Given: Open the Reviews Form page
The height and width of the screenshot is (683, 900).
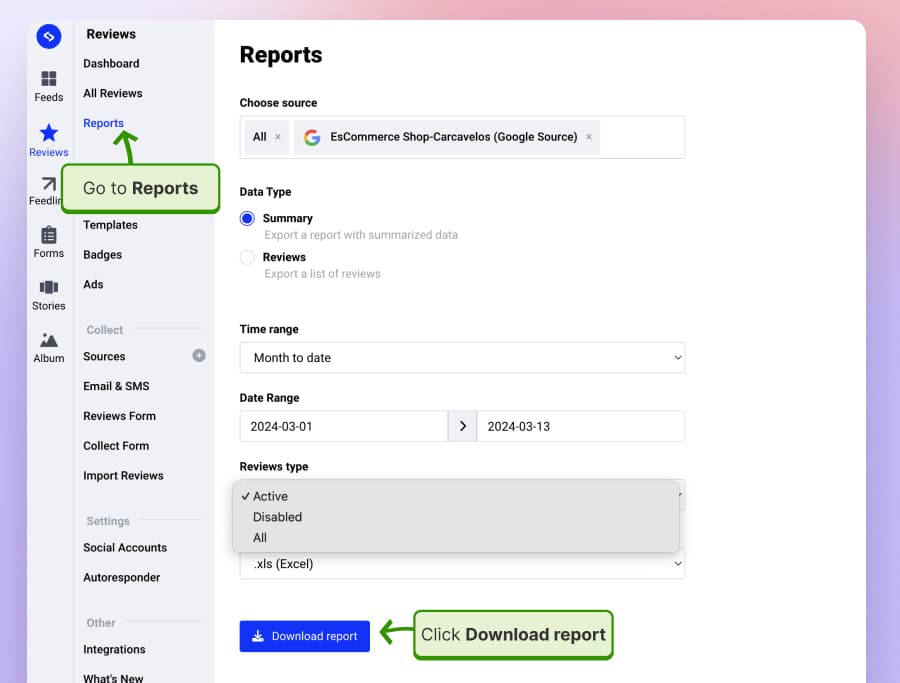Looking at the screenshot, I should click(119, 416).
